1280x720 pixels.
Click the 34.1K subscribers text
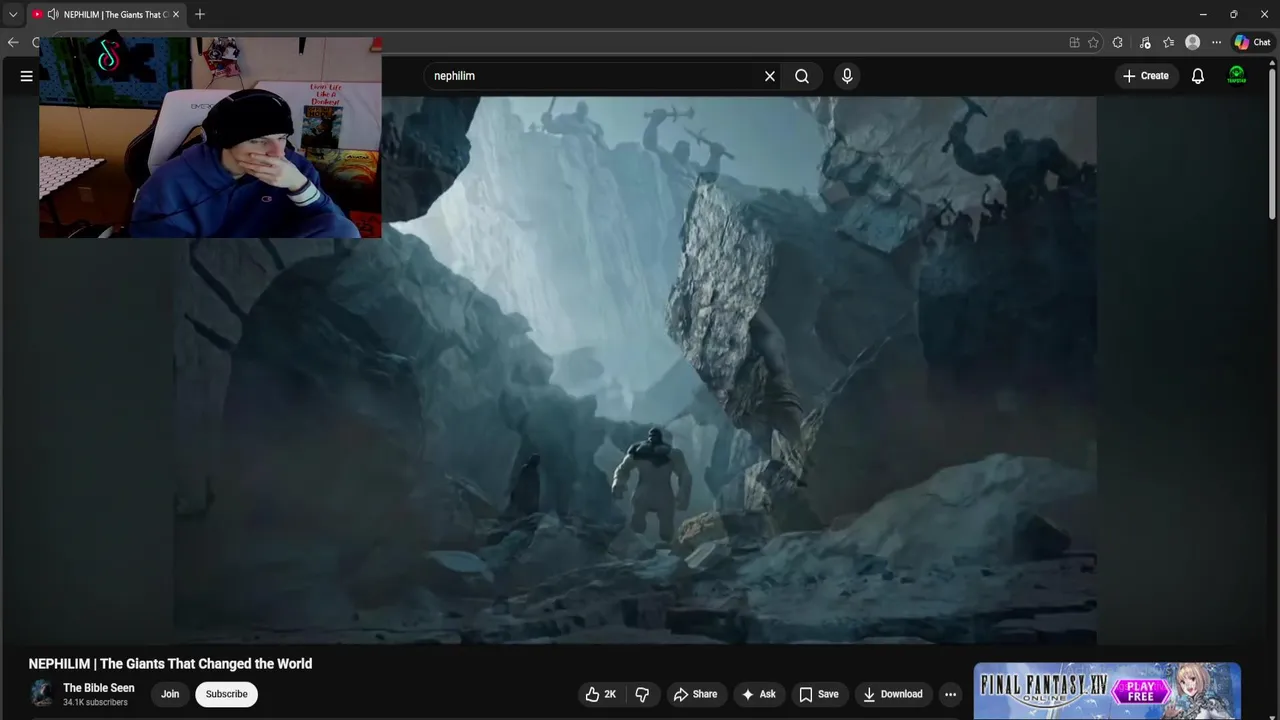coord(95,703)
